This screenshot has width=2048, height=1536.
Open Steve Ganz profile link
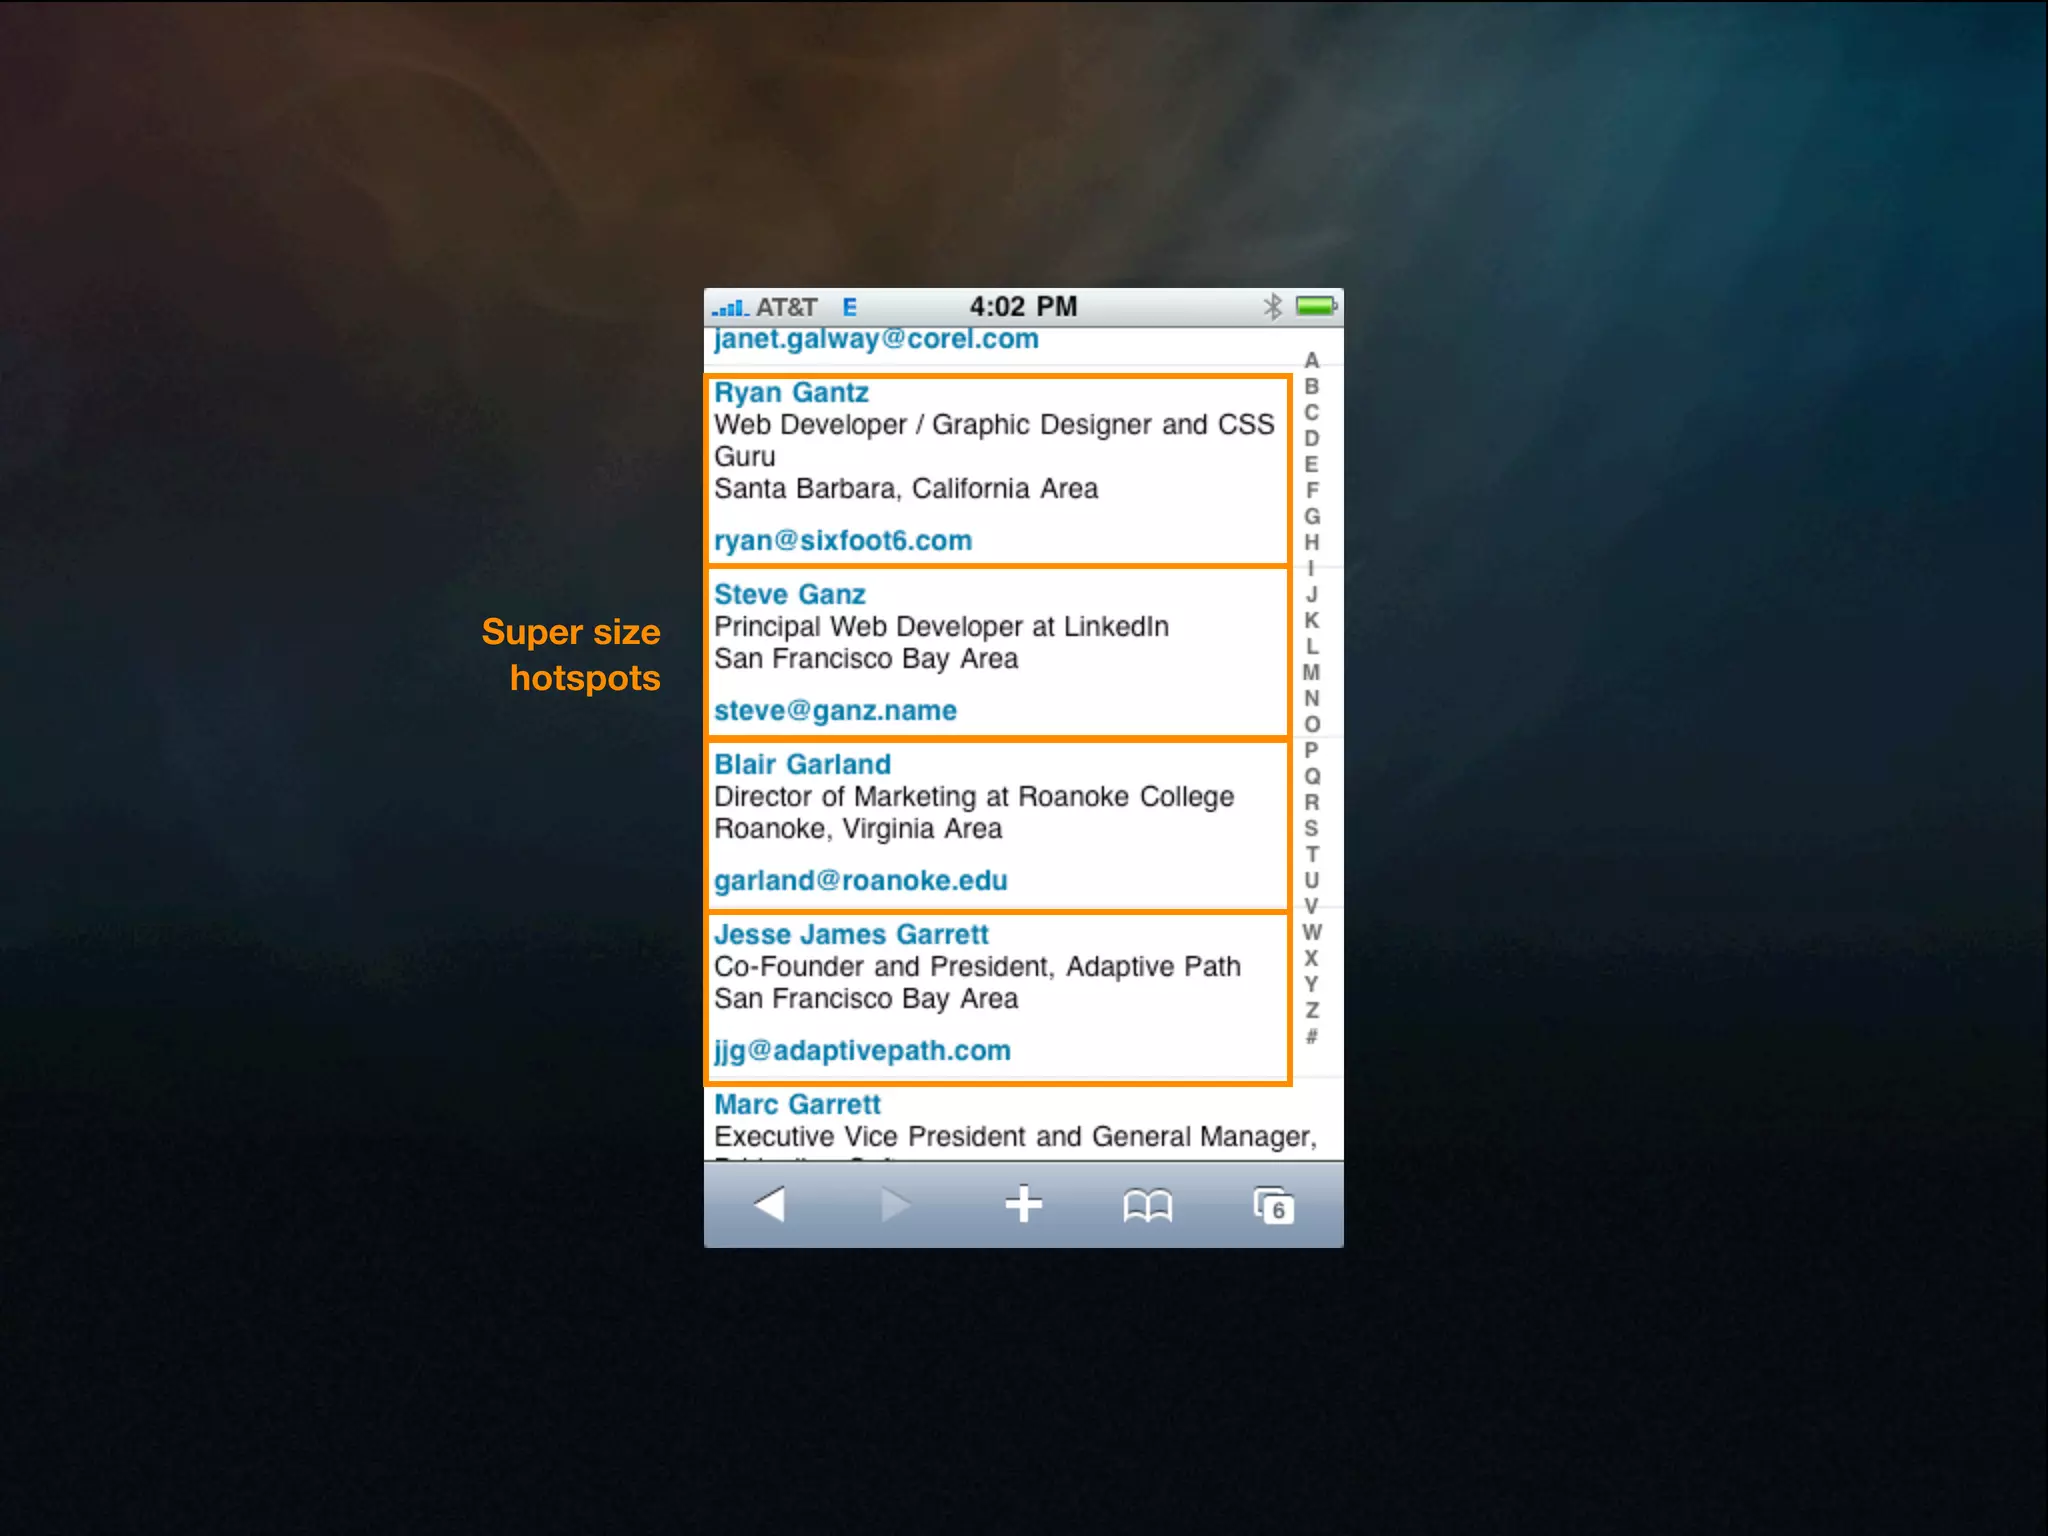click(x=789, y=595)
